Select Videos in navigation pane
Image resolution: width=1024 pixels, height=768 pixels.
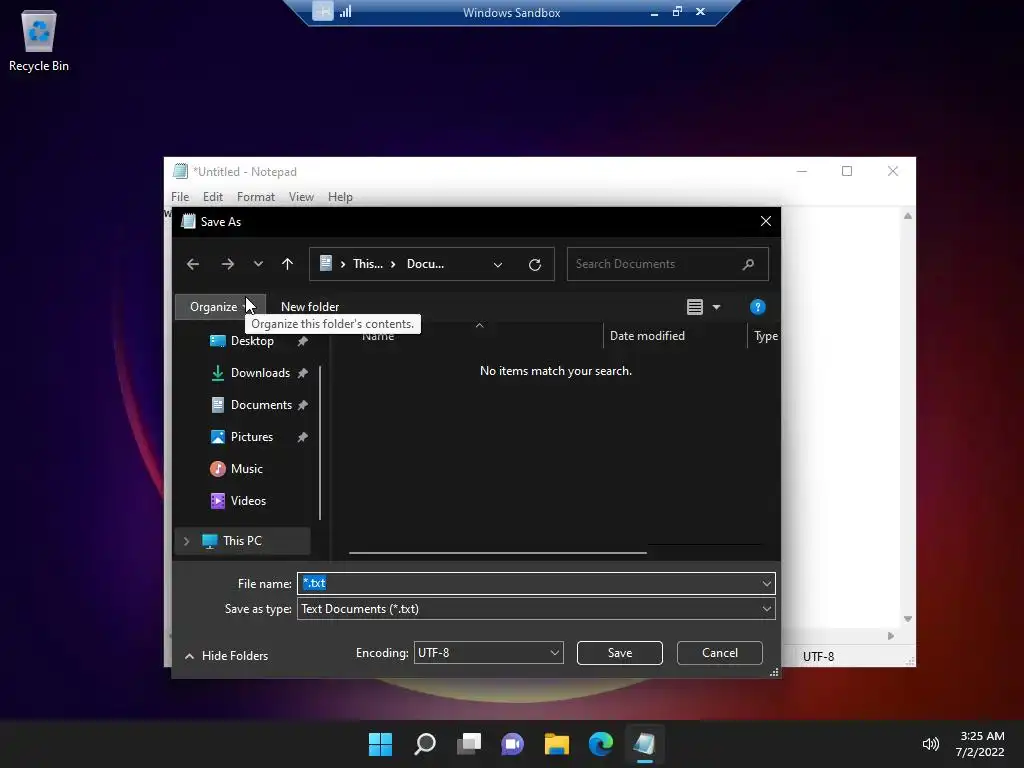(x=248, y=501)
